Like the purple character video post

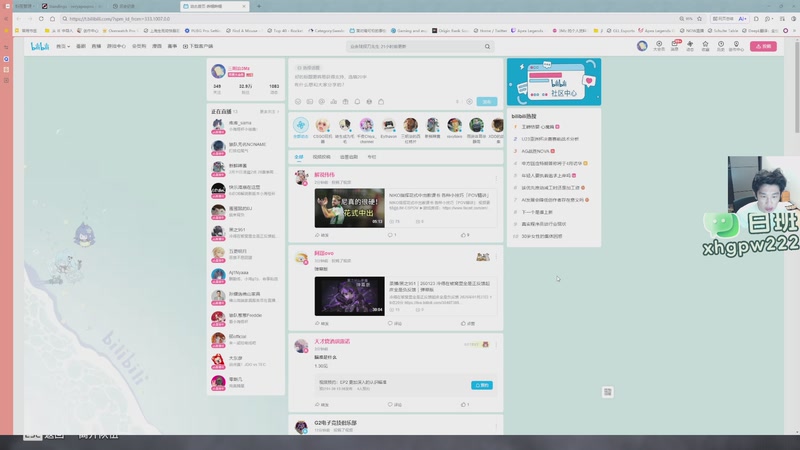click(468, 323)
